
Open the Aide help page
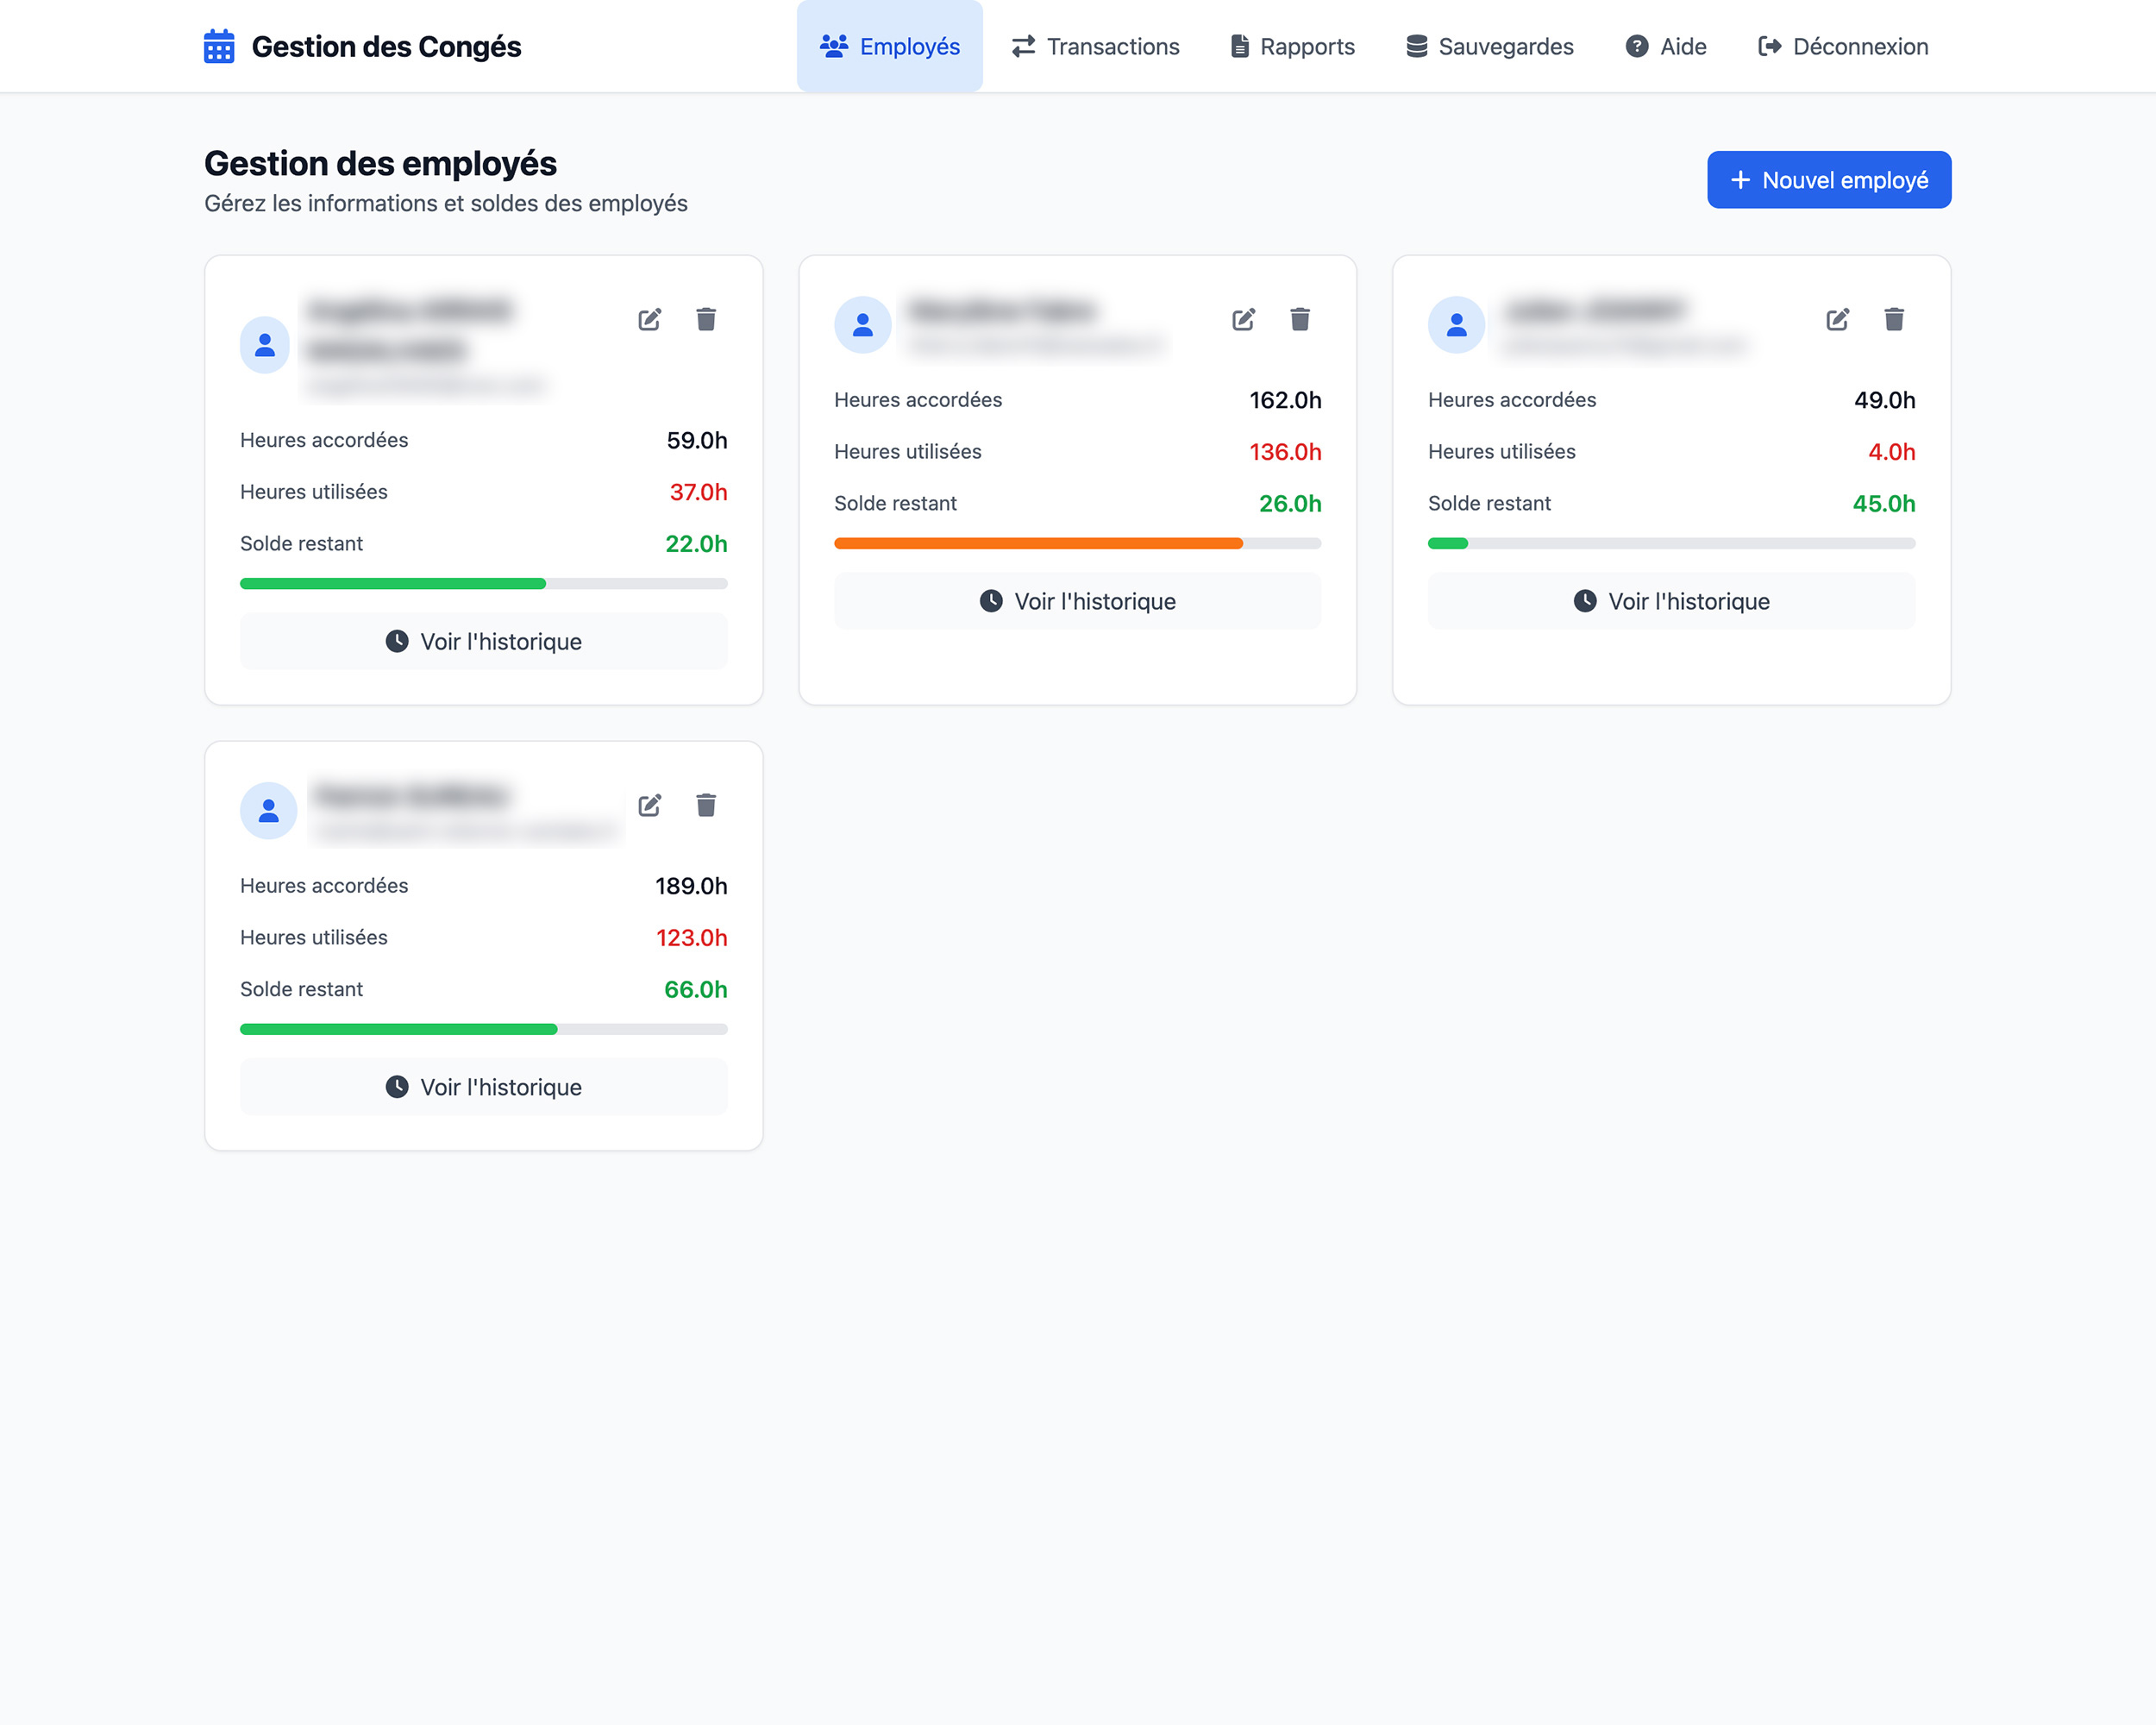pos(1665,46)
